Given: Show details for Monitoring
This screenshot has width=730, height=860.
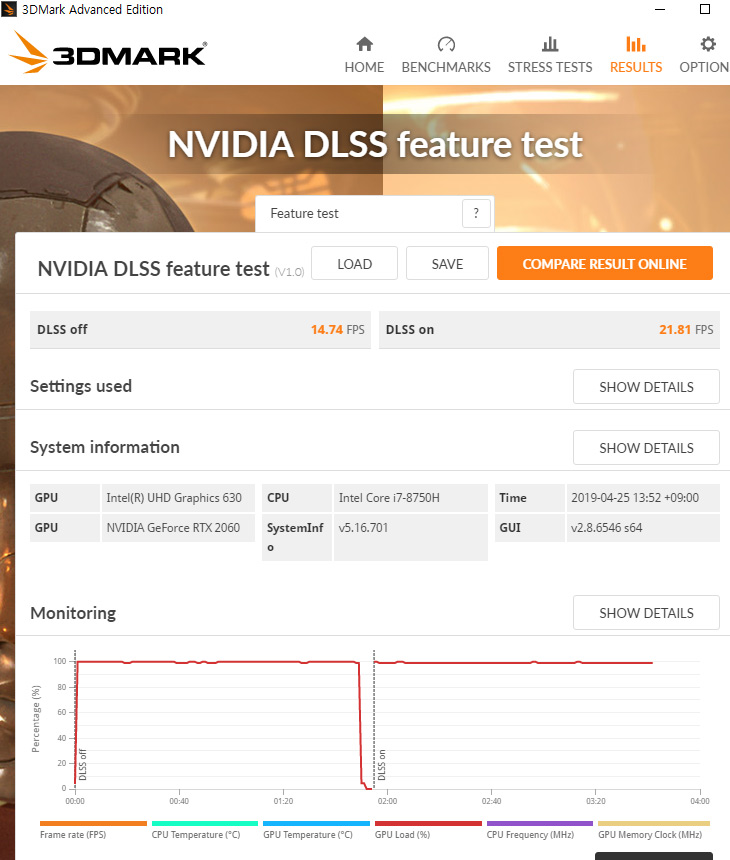Looking at the screenshot, I should (646, 613).
